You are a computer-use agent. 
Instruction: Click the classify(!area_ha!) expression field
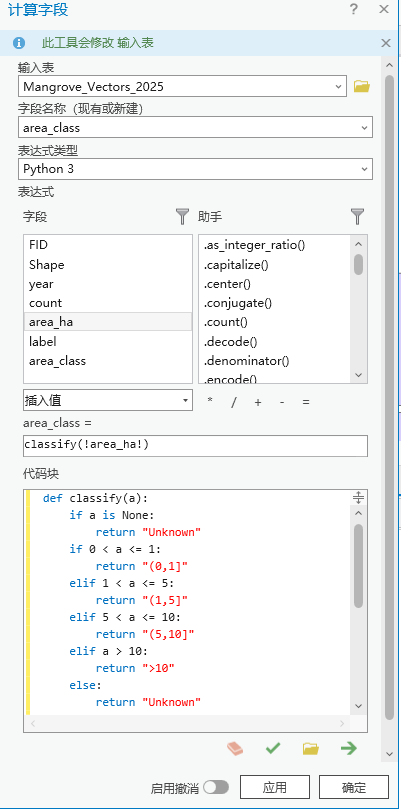point(195,446)
